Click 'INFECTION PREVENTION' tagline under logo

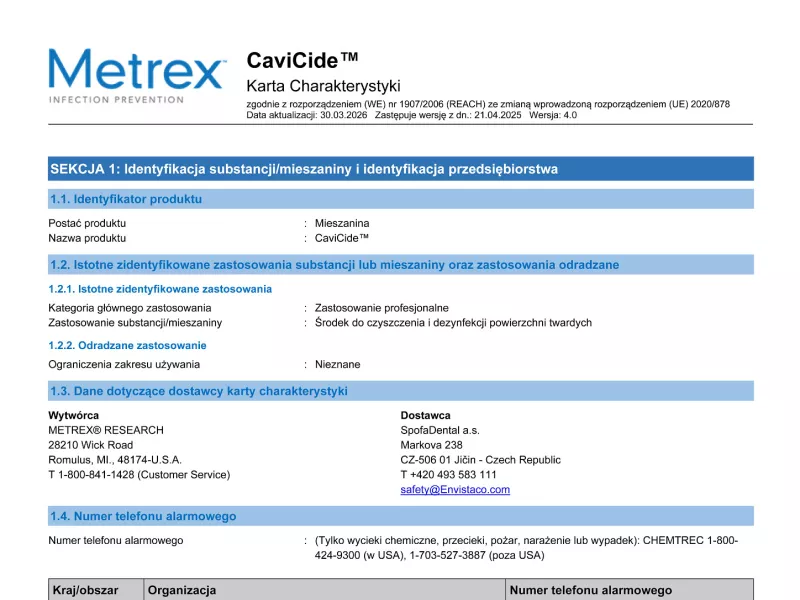[x=116, y=100]
